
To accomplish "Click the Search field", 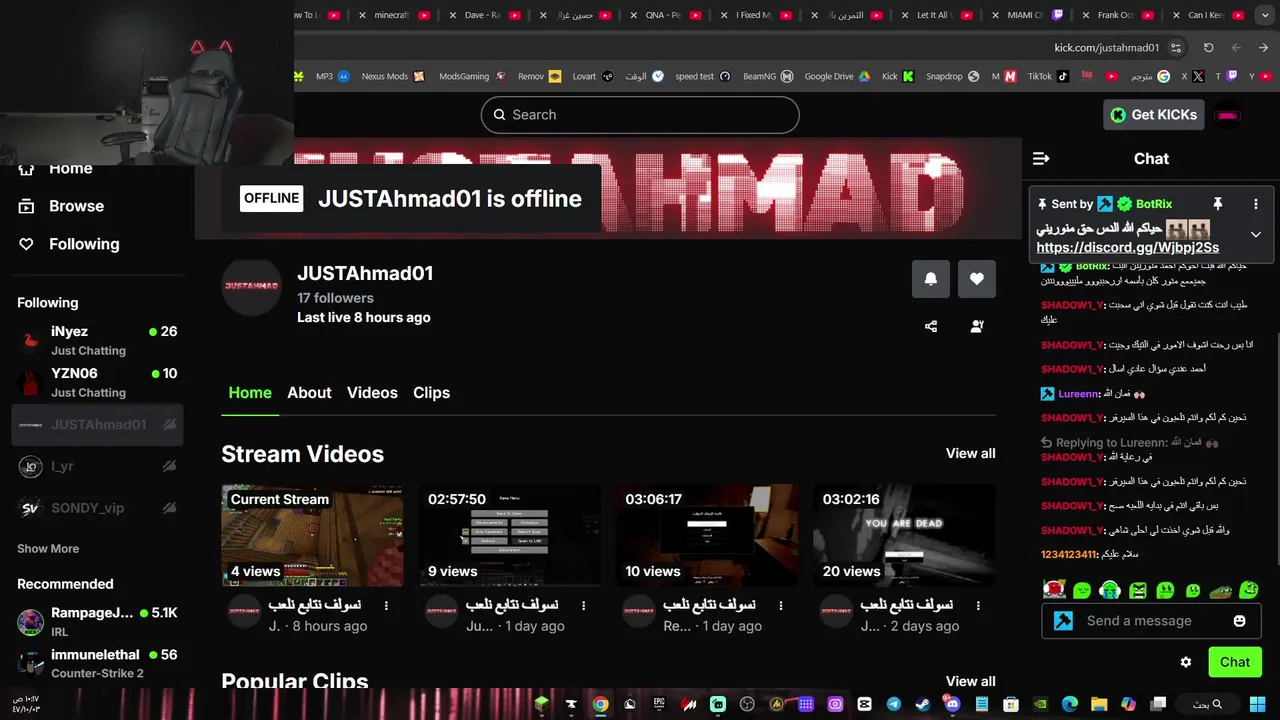I will point(640,115).
